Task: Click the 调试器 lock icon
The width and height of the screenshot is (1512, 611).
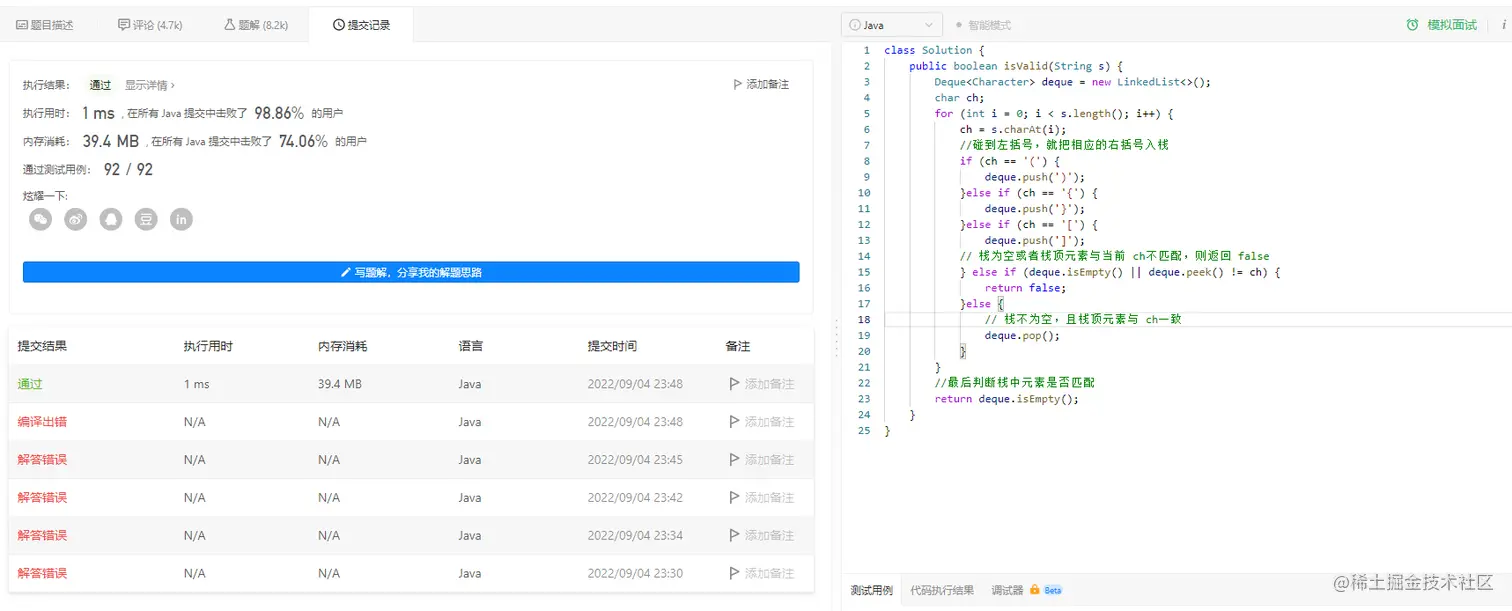Action: (1035, 590)
